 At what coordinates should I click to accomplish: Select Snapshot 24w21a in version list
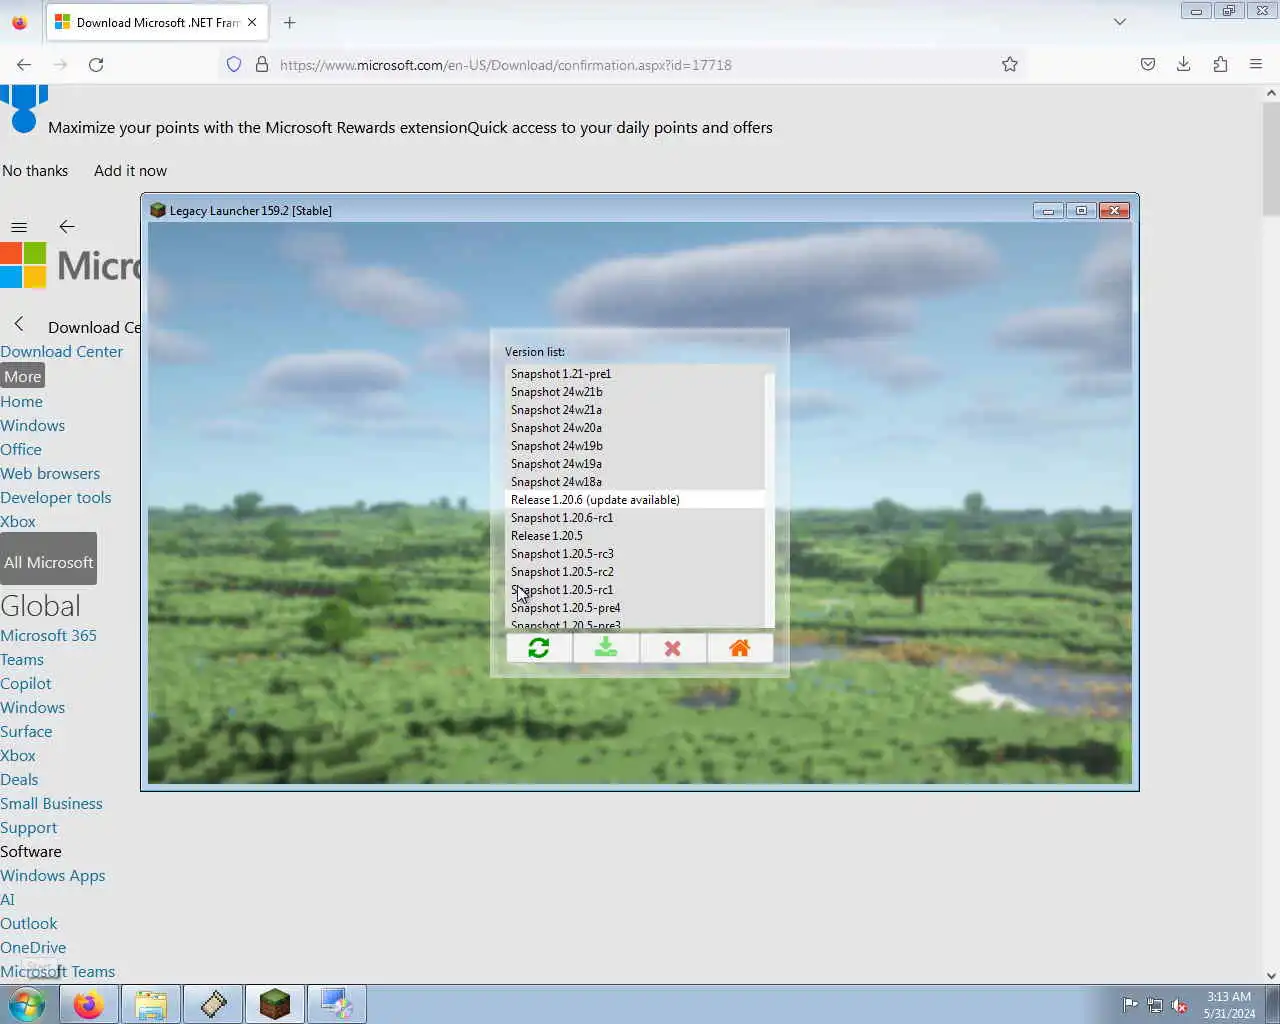(x=635, y=410)
